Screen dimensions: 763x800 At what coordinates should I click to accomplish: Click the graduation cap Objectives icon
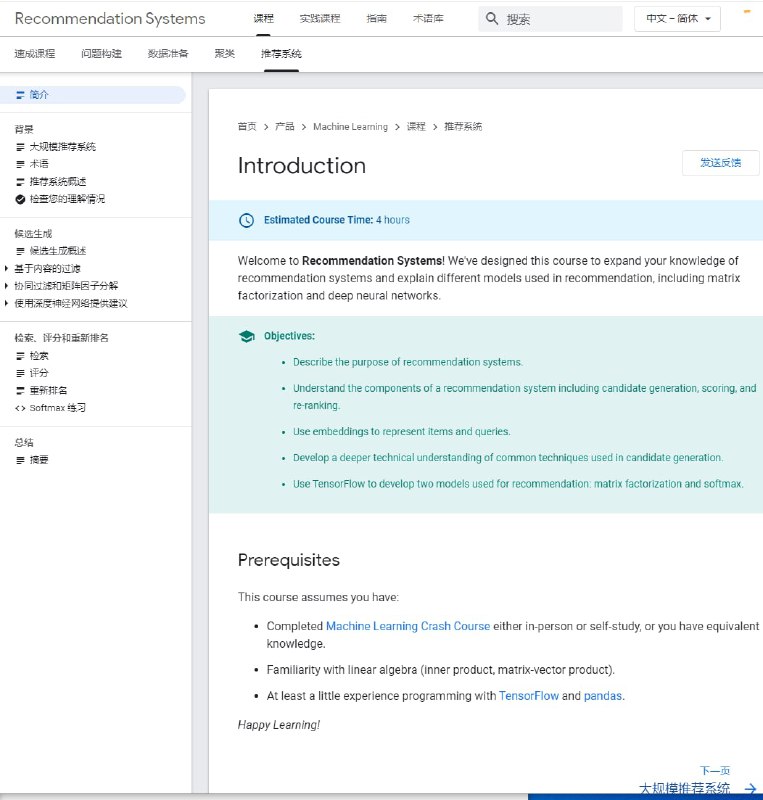(x=247, y=336)
